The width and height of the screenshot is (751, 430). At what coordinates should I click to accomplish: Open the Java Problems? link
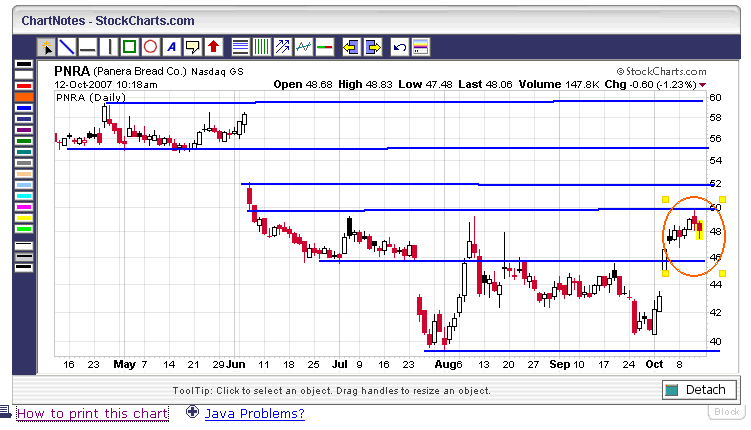pos(255,413)
